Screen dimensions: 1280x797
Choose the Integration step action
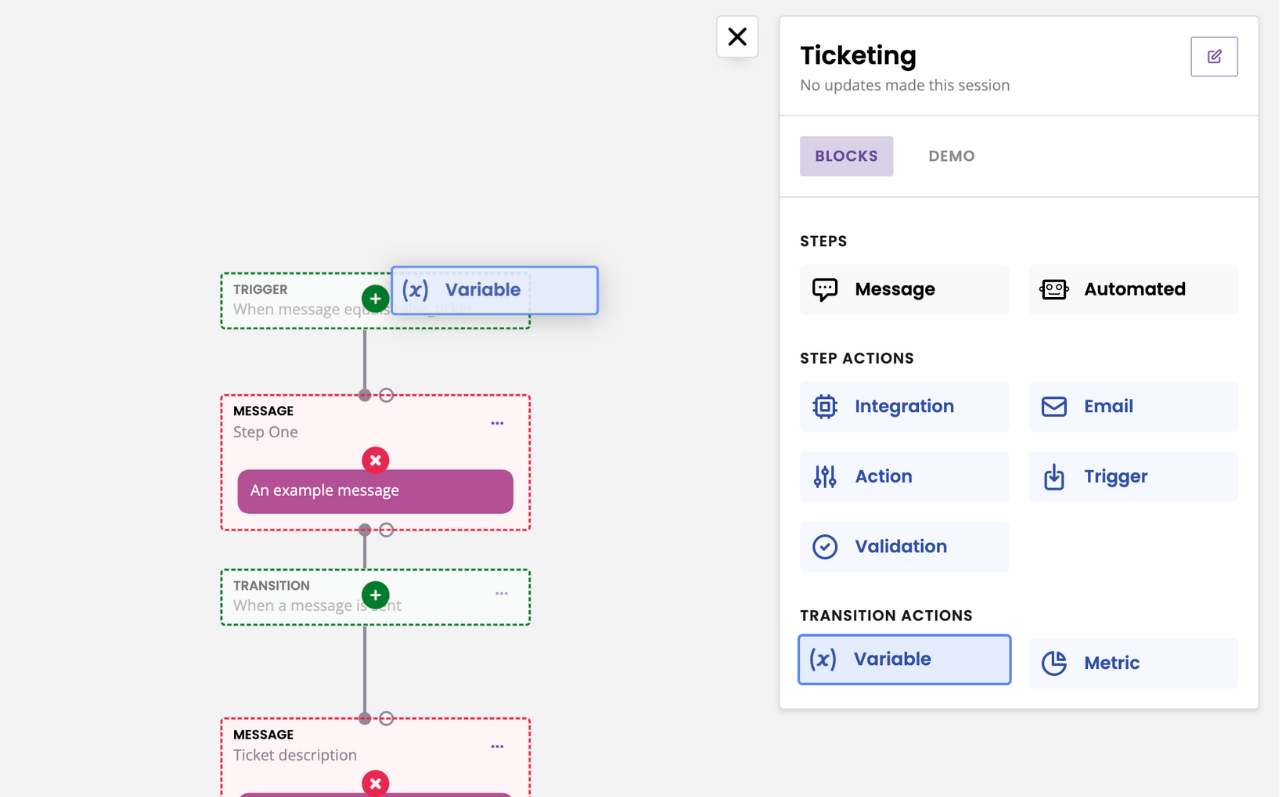coord(903,406)
